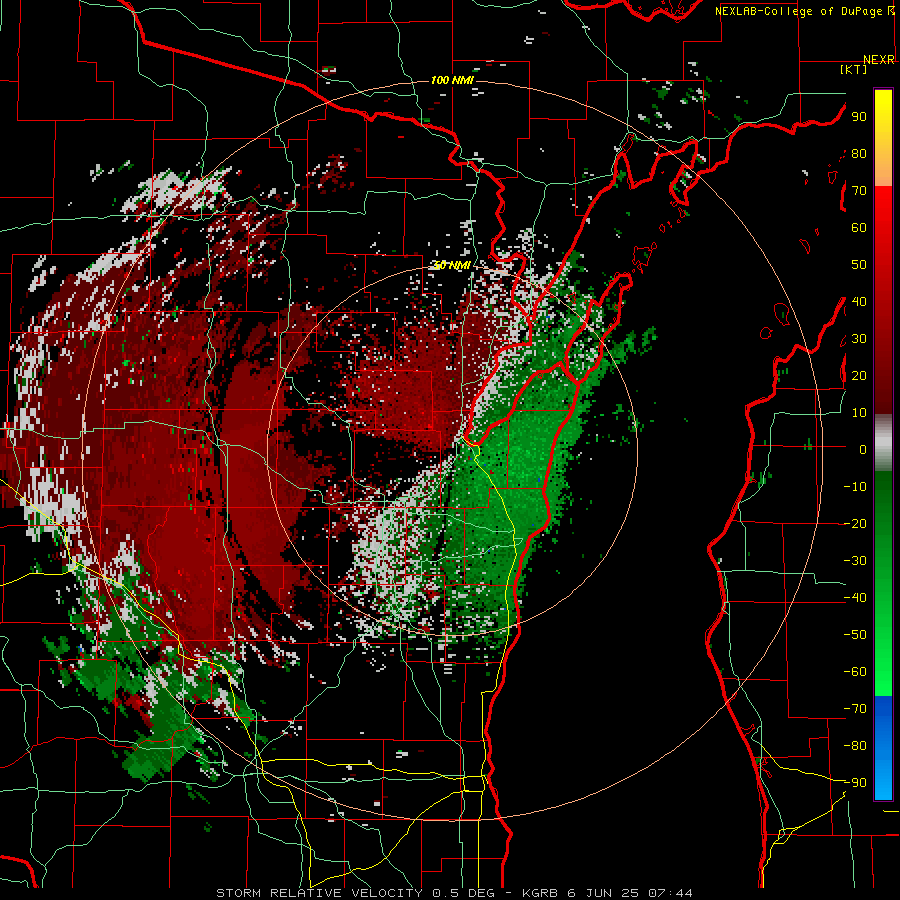The image size is (900, 900).
Task: Click the '-20' value on the velocity scale
Action: pyautogui.click(x=855, y=523)
